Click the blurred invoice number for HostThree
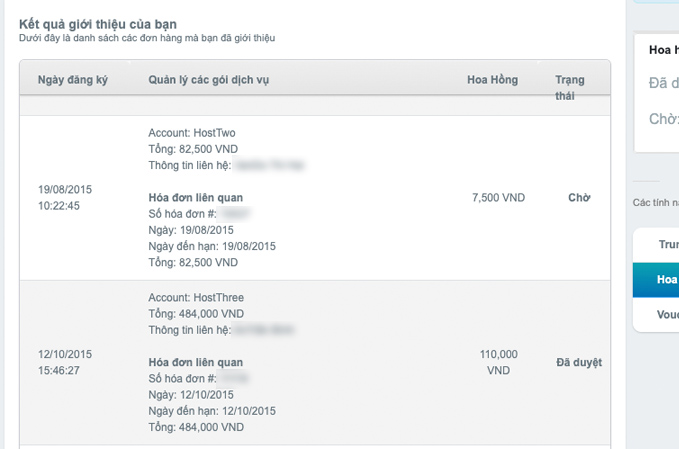 click(234, 378)
